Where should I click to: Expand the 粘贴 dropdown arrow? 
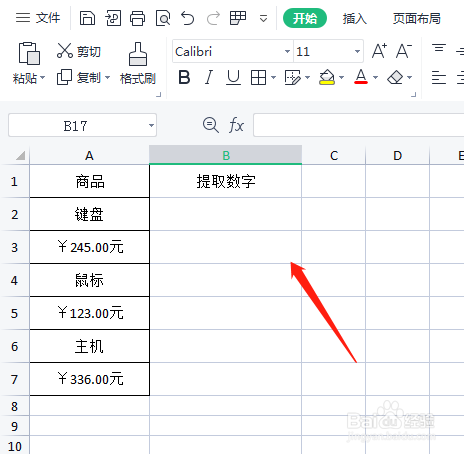[x=43, y=78]
